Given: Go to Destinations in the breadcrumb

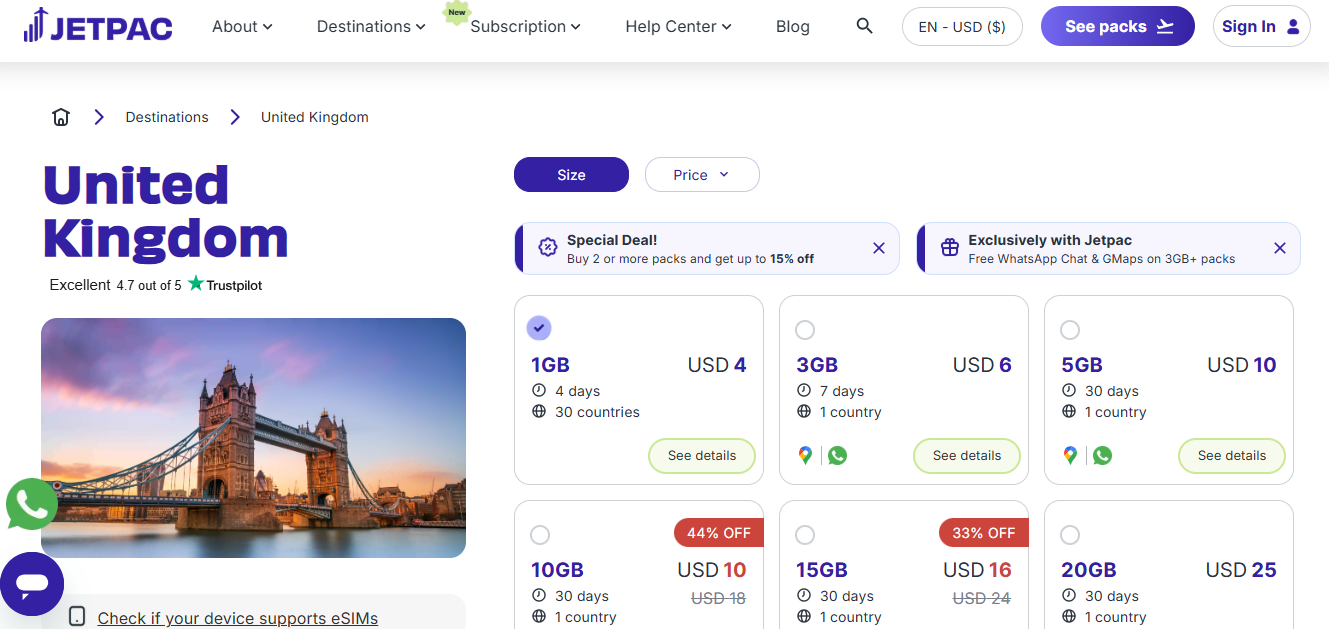Looking at the screenshot, I should point(167,117).
